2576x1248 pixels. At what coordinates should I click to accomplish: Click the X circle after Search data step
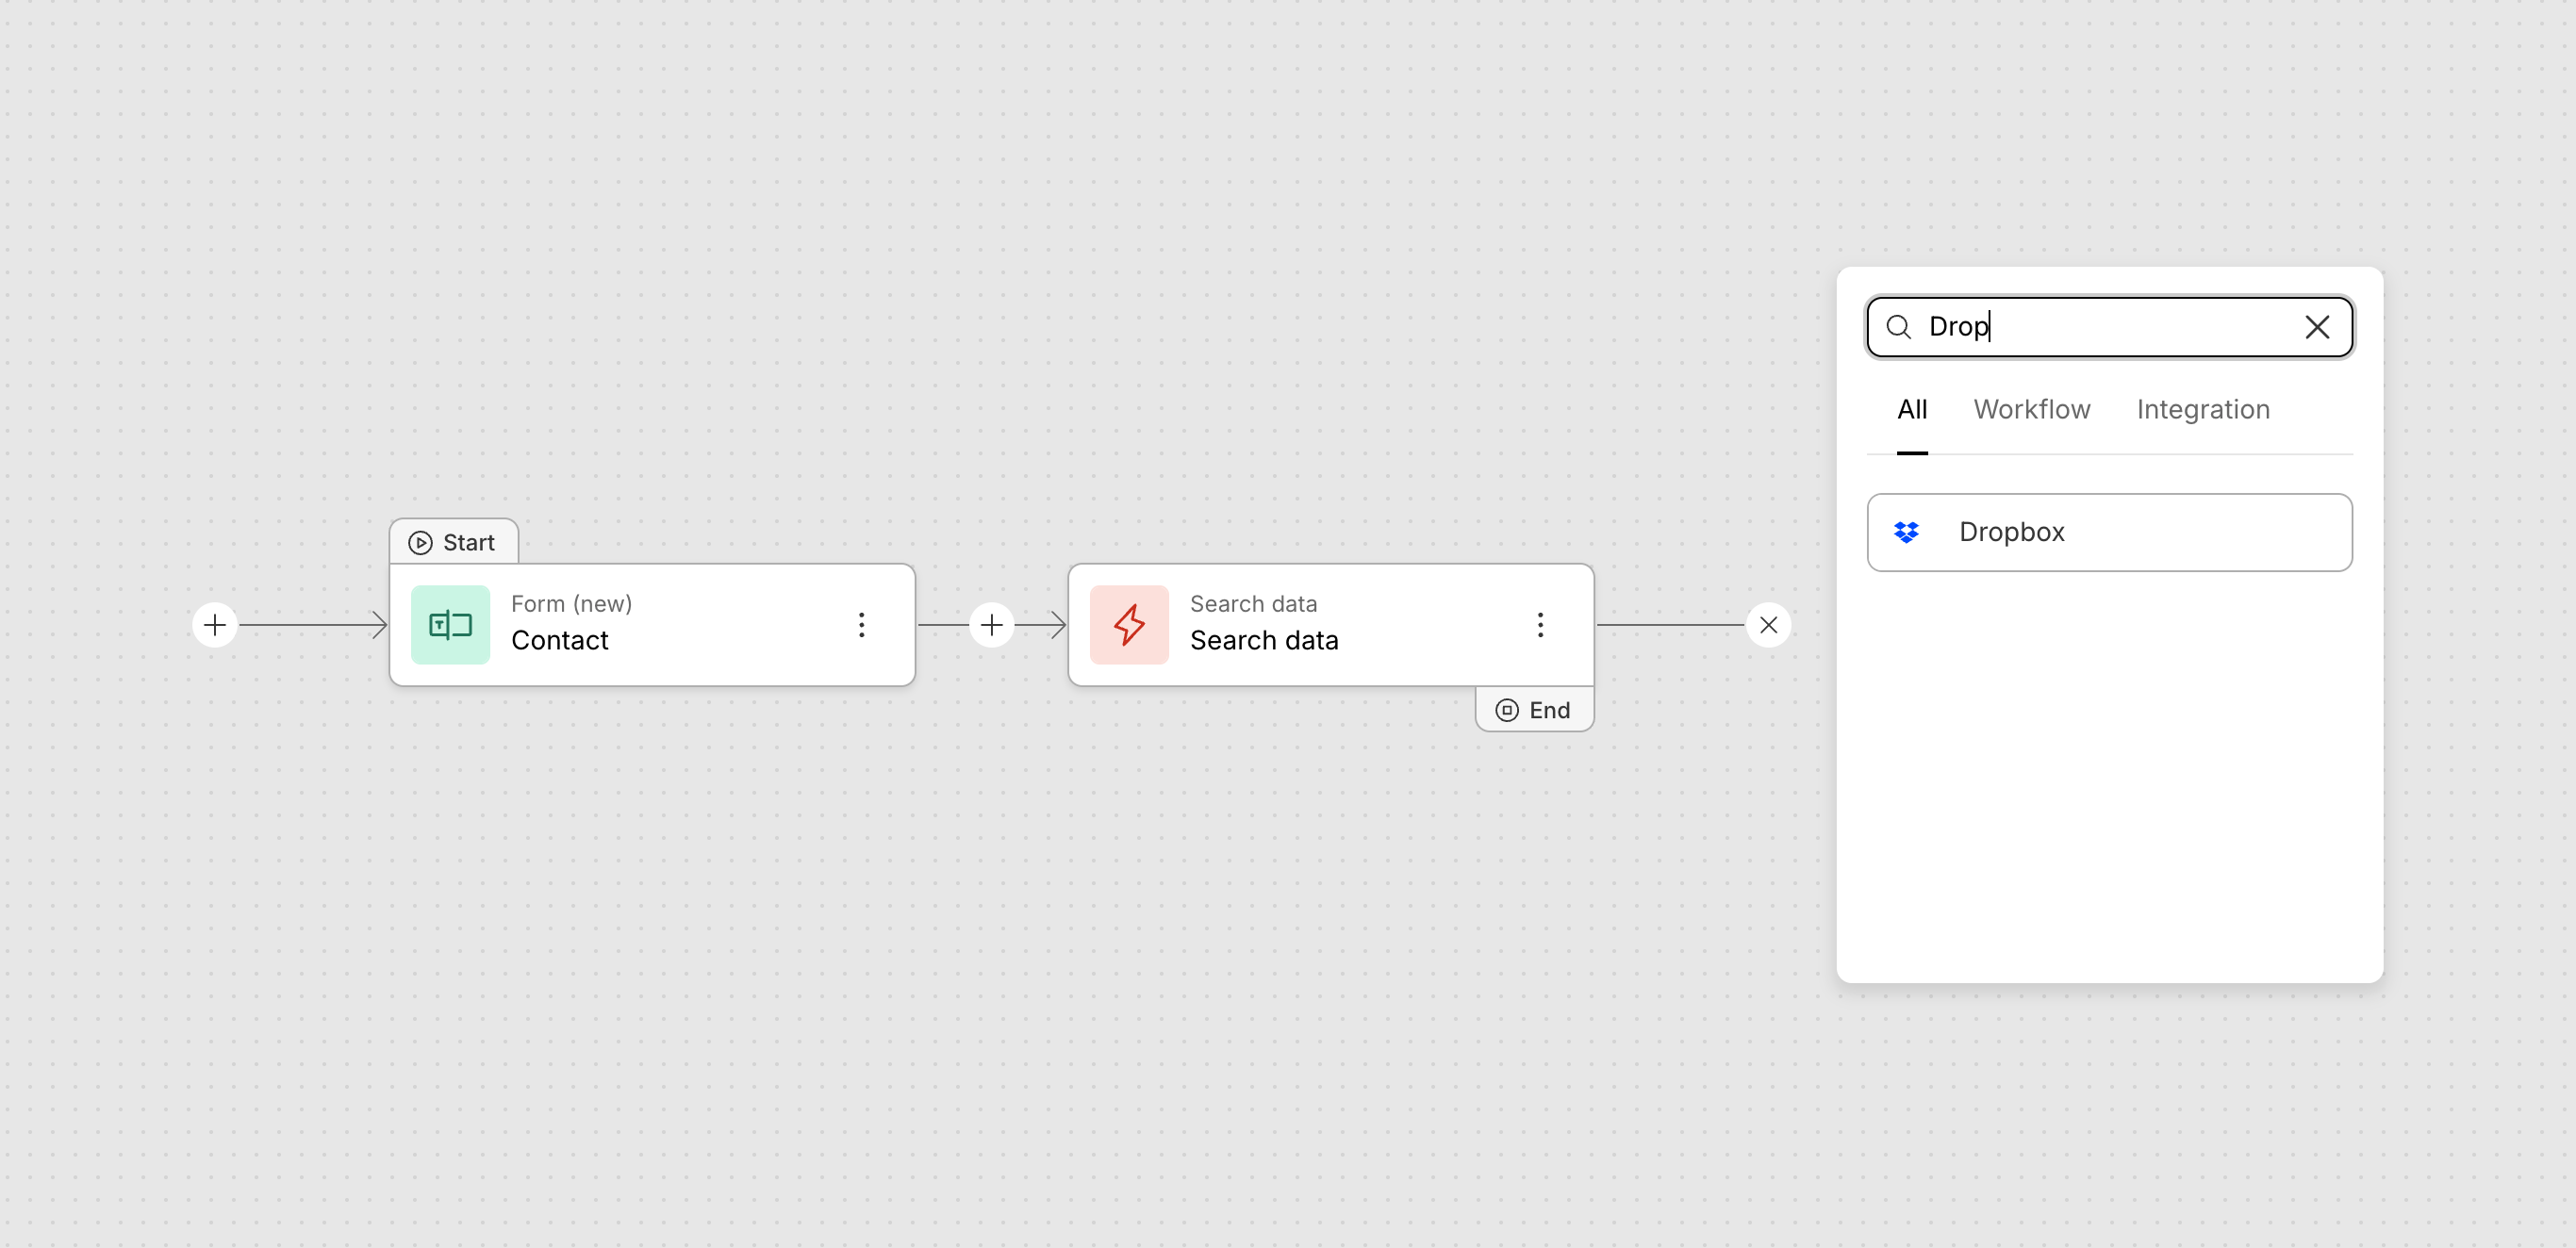pos(1768,625)
